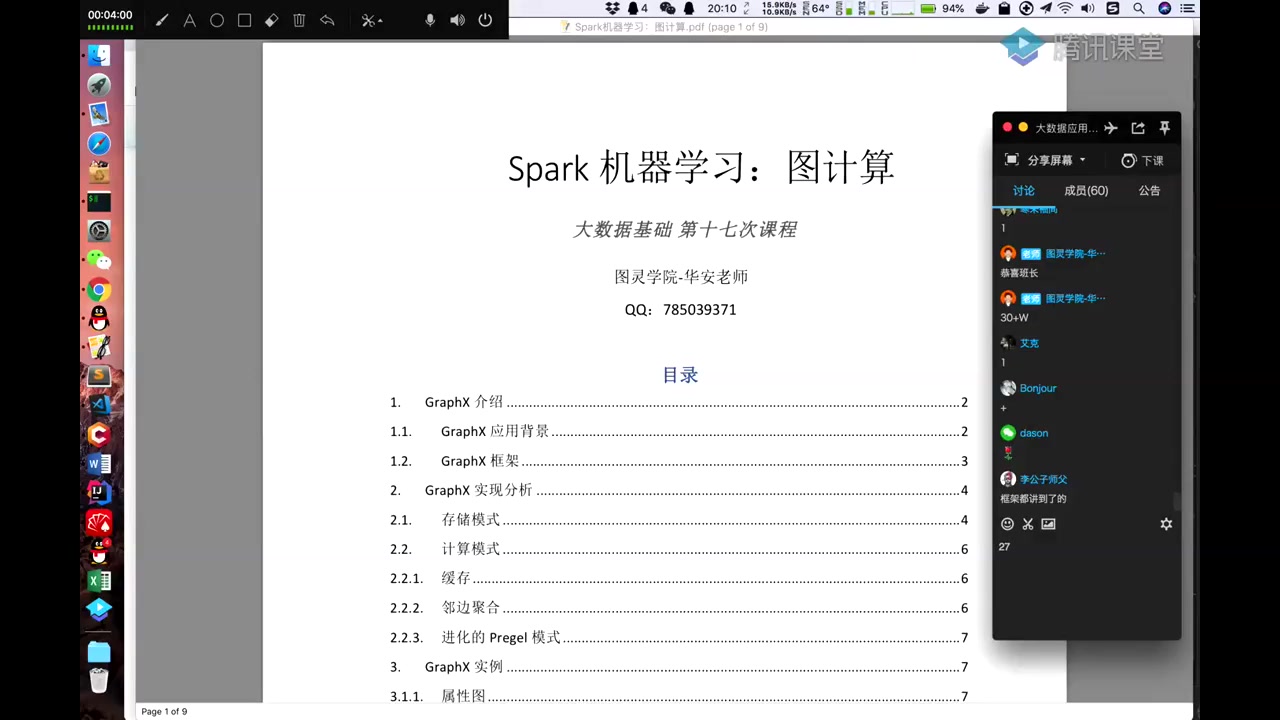Pin the classroom chat window
The height and width of the screenshot is (720, 1280).
pos(1165,128)
